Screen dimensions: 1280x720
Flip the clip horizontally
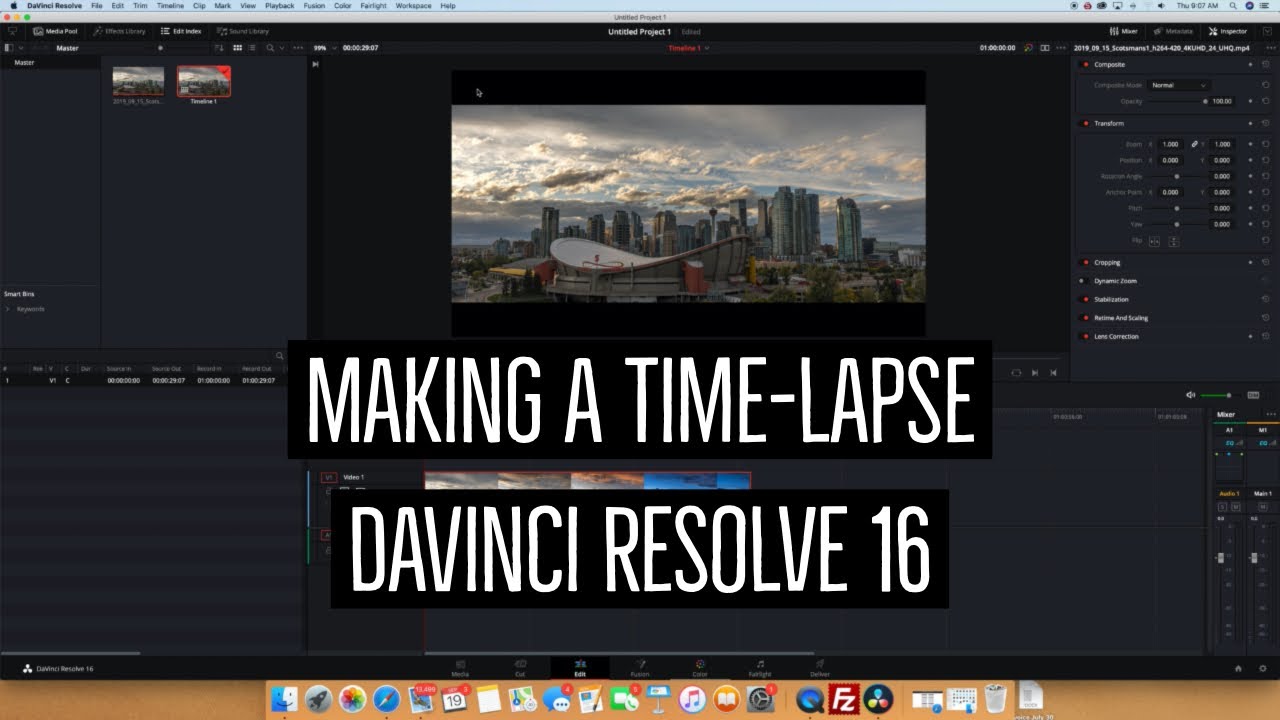[1154, 241]
